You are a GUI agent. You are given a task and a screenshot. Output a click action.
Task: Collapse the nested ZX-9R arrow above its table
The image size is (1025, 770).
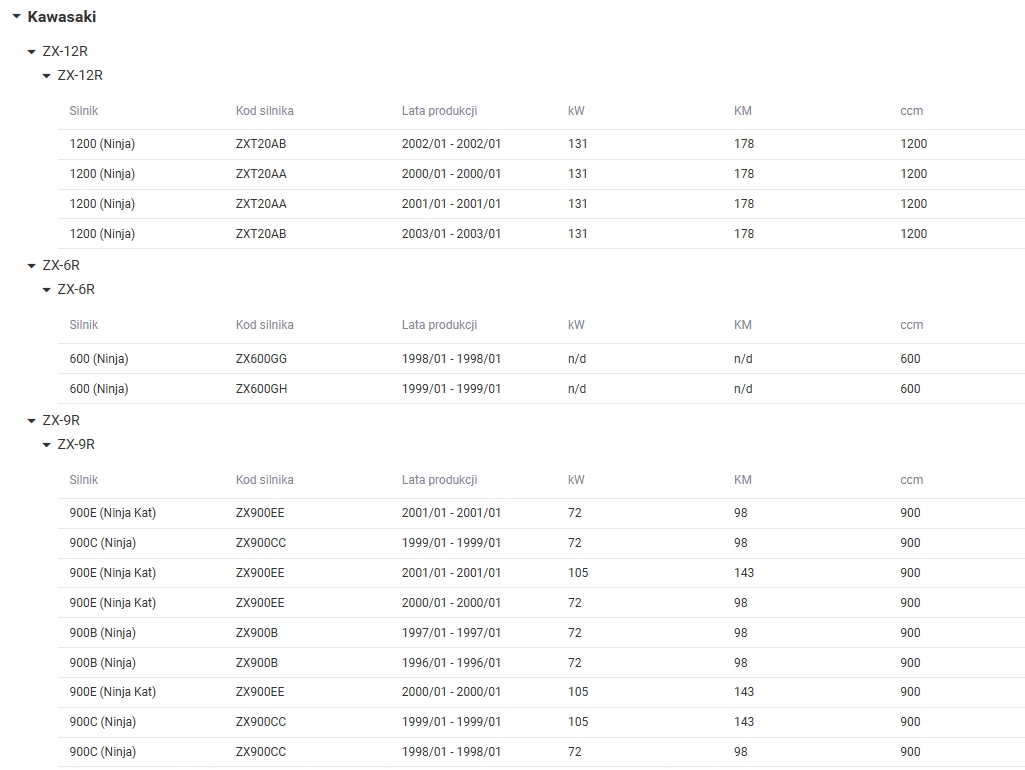point(46,445)
